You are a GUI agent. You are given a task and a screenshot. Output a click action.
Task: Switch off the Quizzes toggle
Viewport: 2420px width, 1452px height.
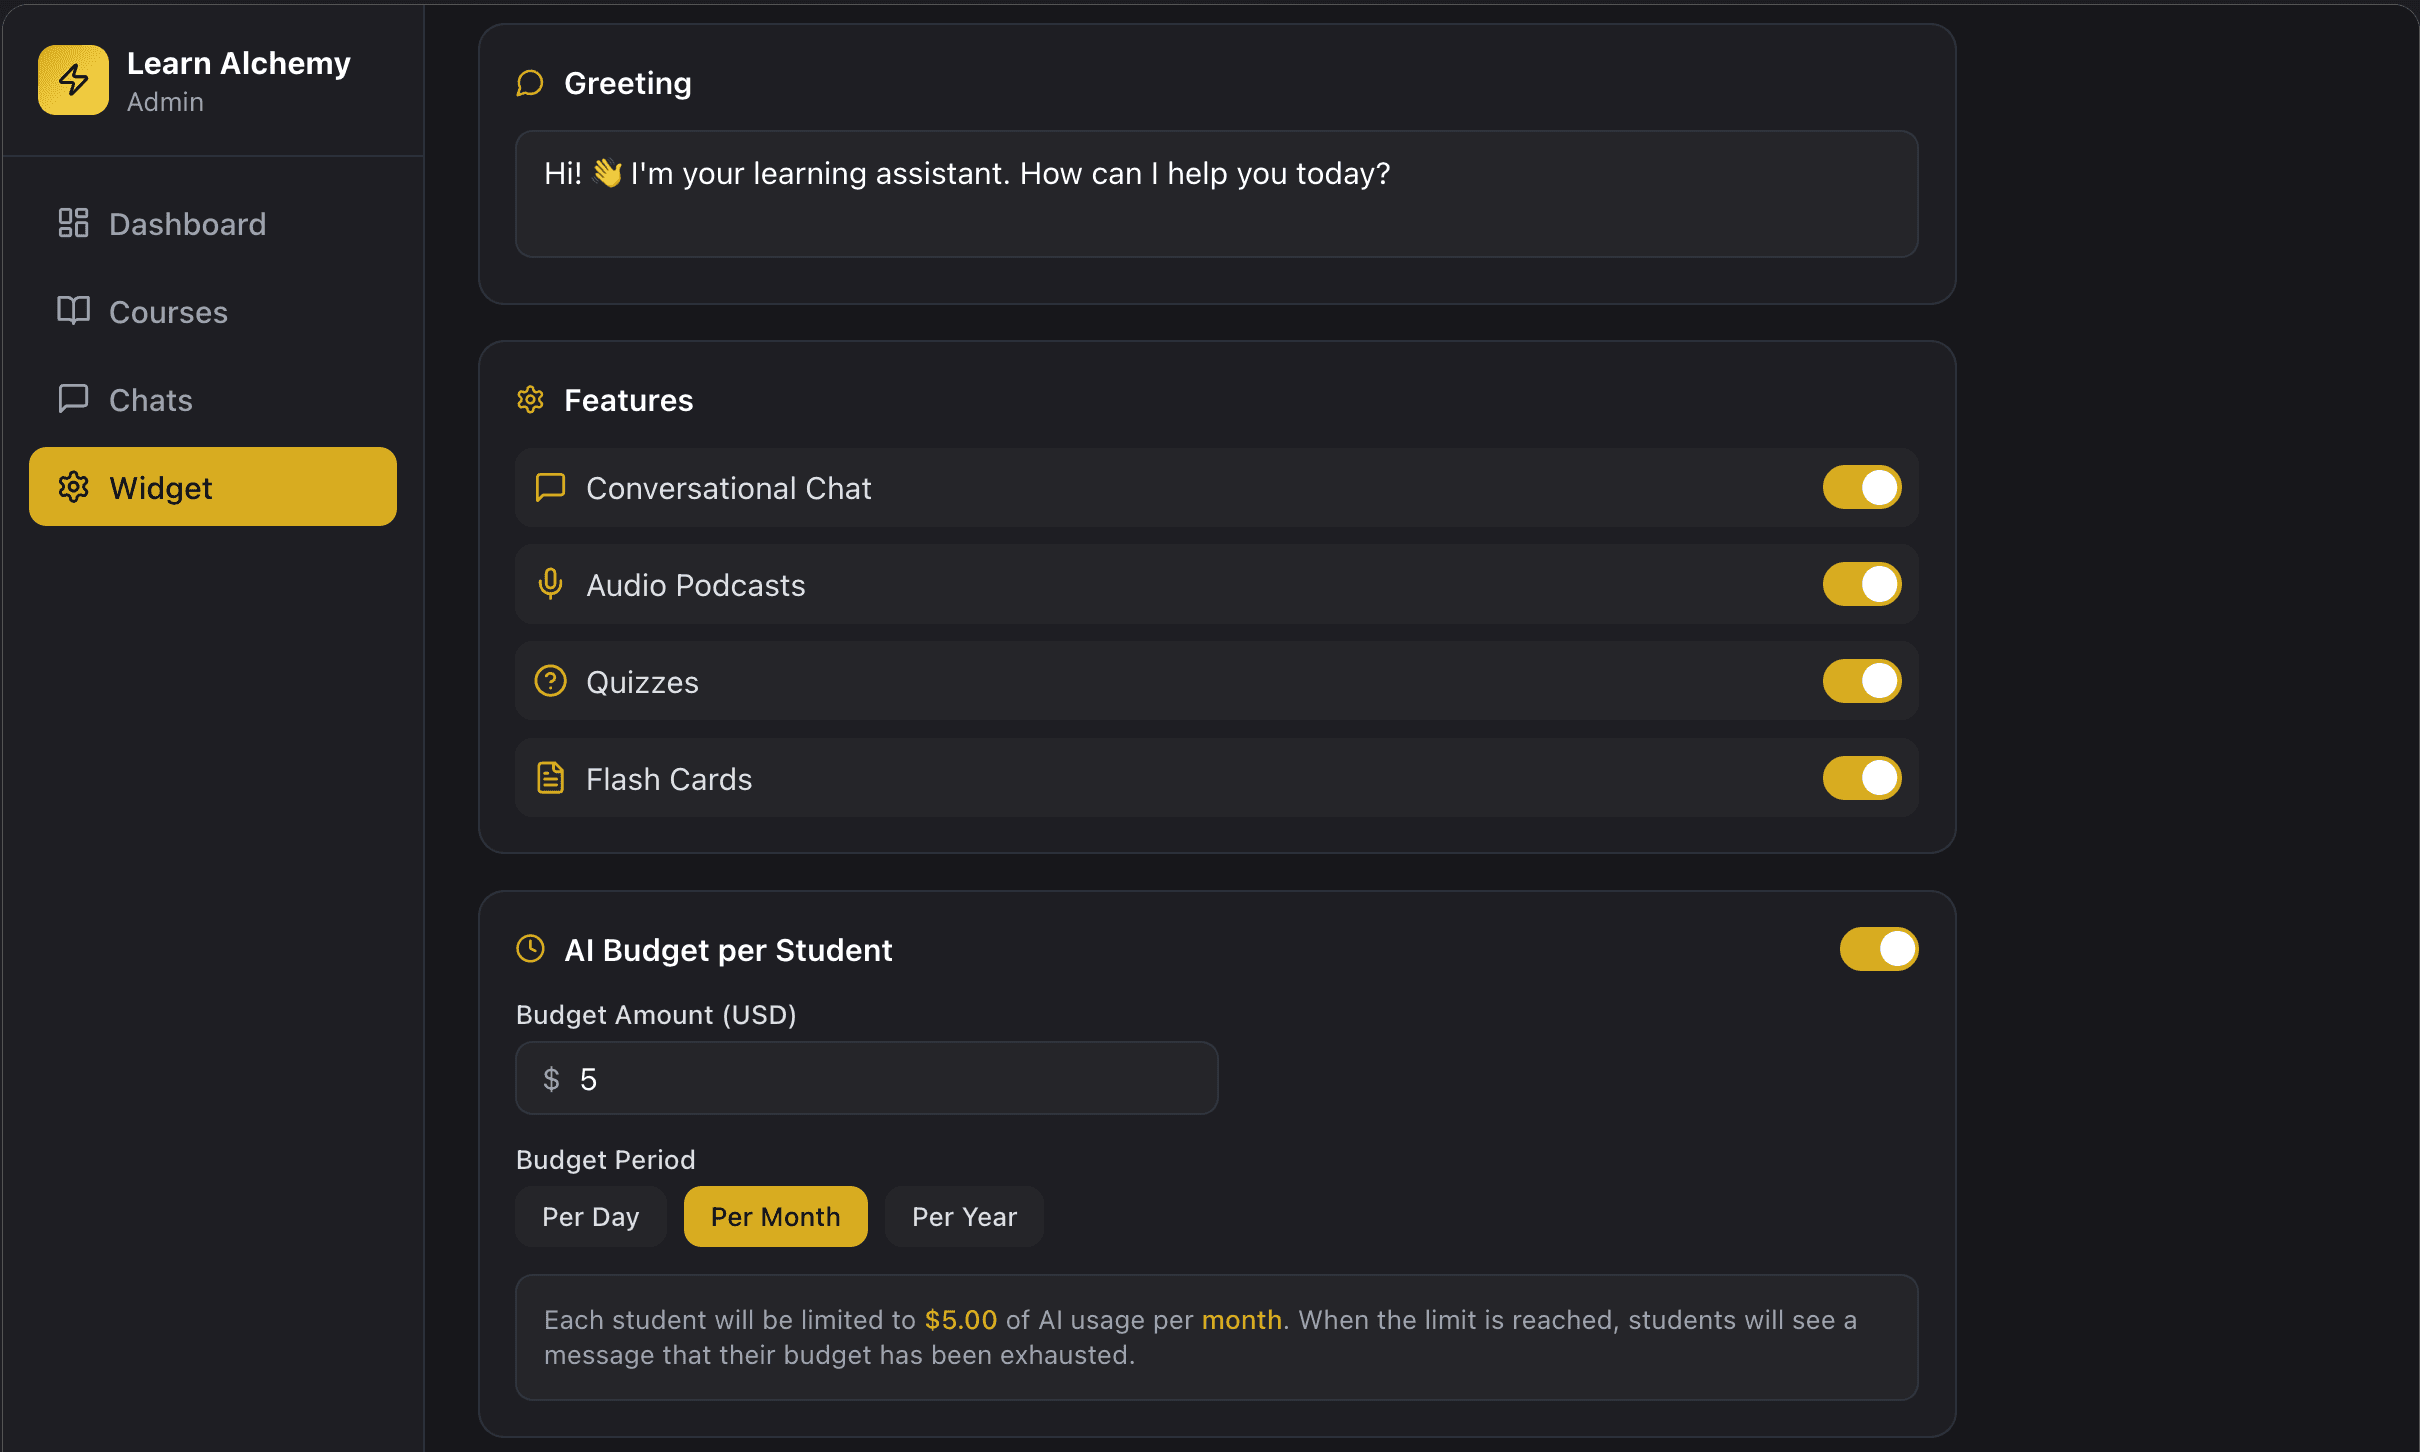[x=1861, y=681]
